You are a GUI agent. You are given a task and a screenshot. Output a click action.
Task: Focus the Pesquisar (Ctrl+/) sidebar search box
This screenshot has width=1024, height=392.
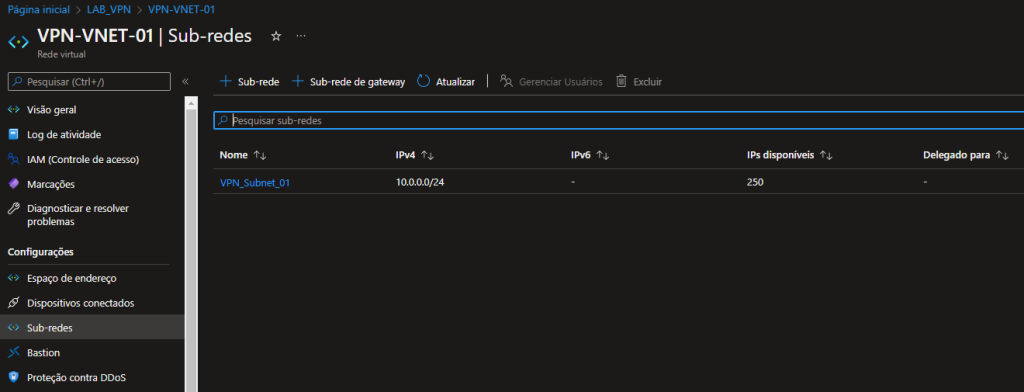tap(89, 82)
